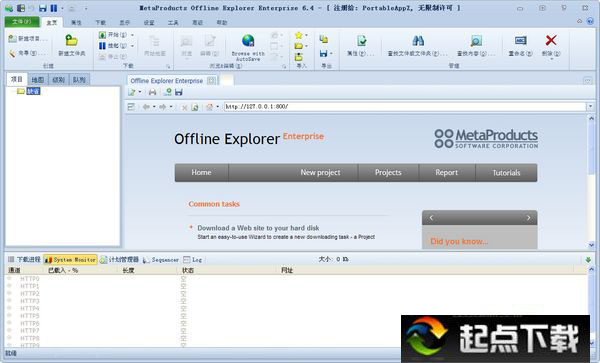The height and width of the screenshot is (363, 600).
Task: Click into the URL address field
Action: 405,106
